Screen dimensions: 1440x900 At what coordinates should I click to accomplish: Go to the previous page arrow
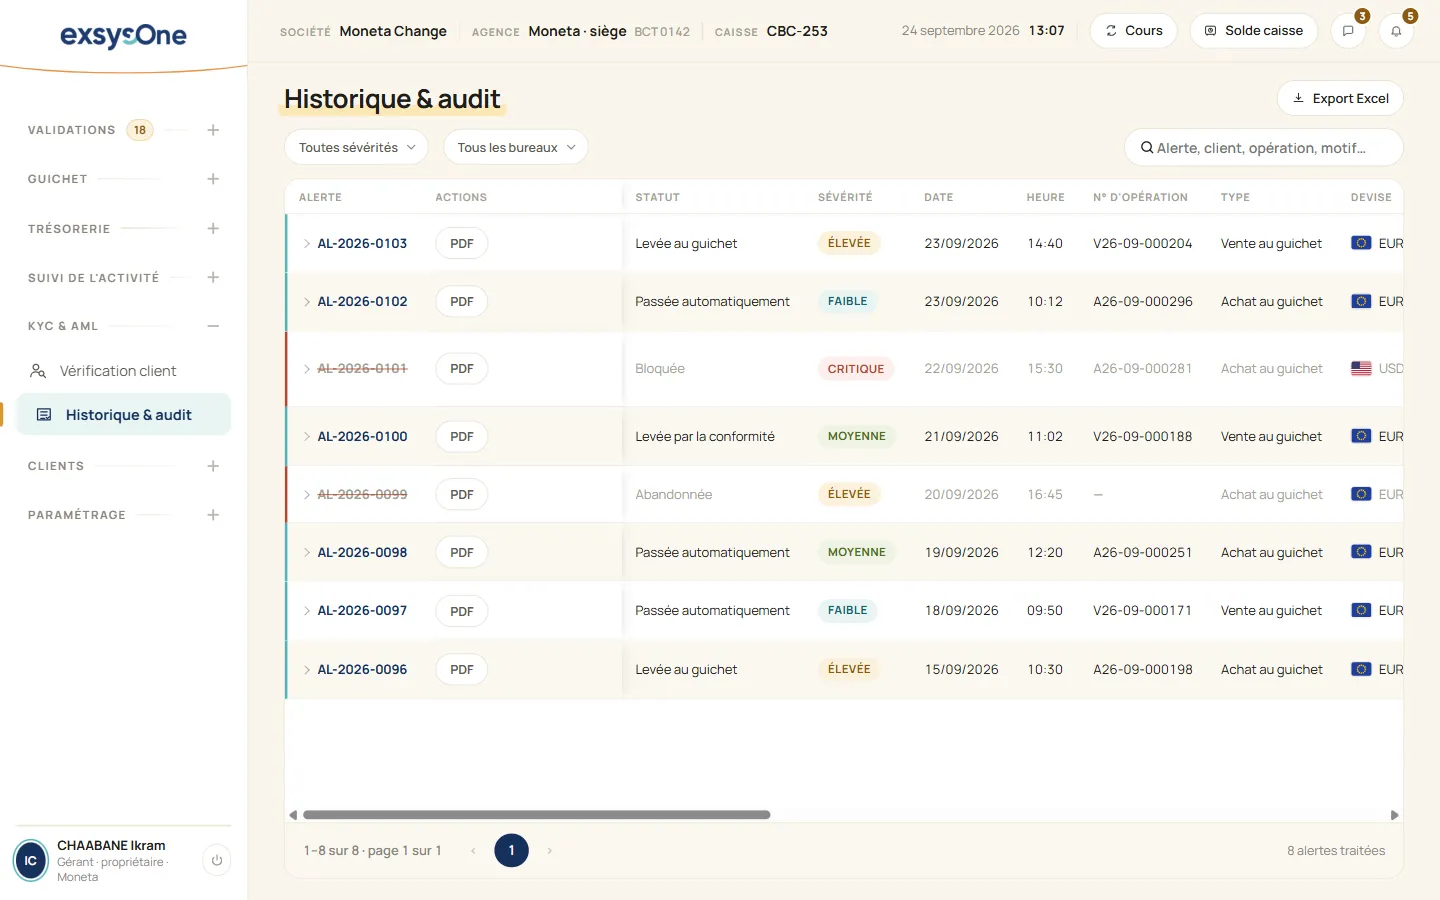[x=473, y=851]
